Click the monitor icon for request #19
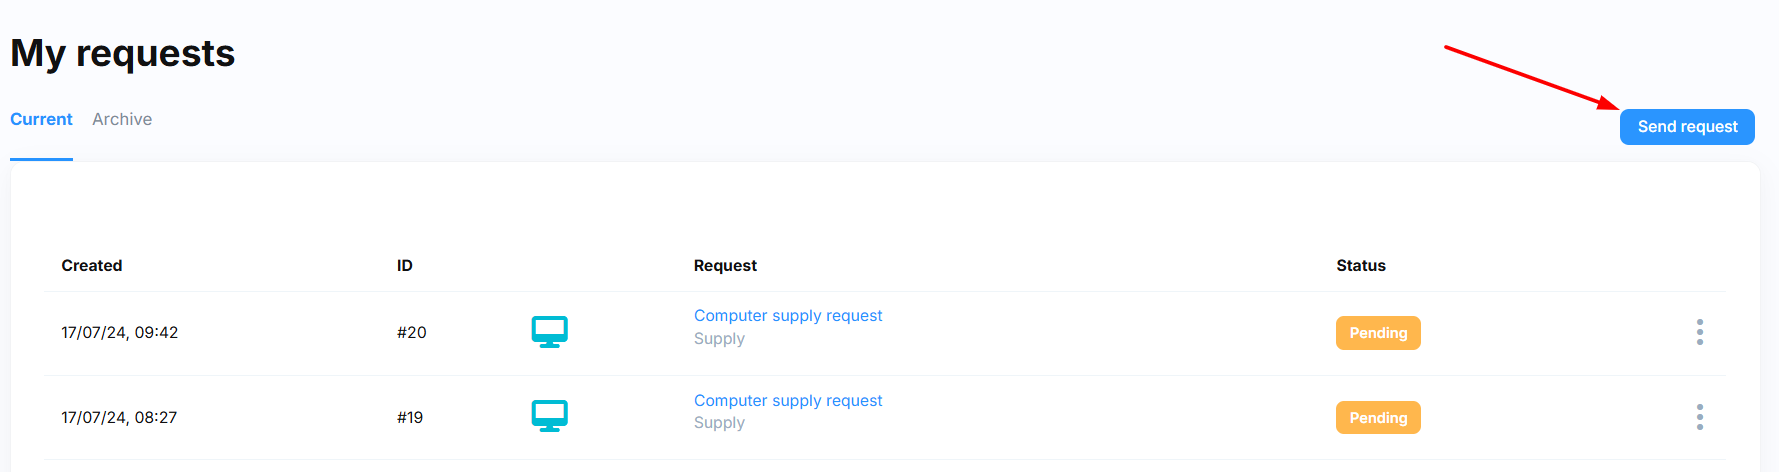The width and height of the screenshot is (1779, 472). click(549, 416)
